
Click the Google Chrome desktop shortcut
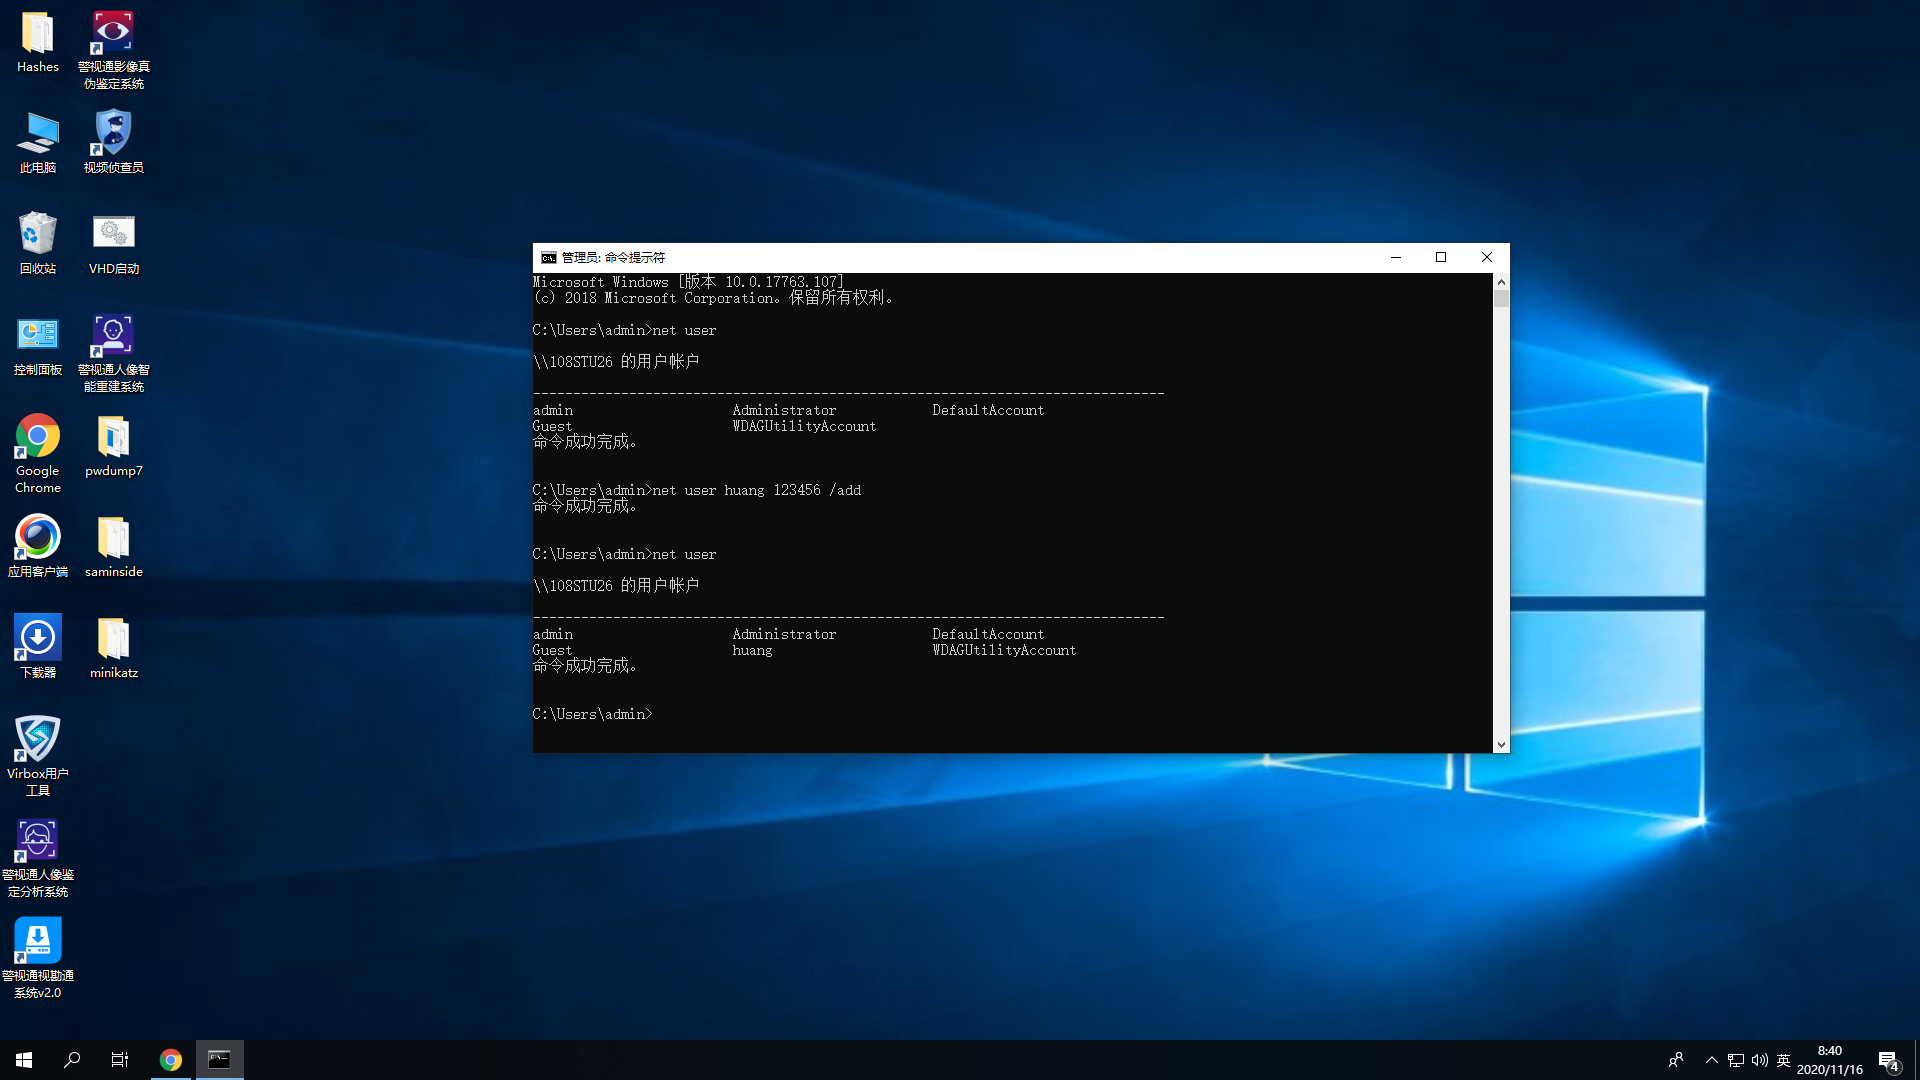click(x=38, y=438)
